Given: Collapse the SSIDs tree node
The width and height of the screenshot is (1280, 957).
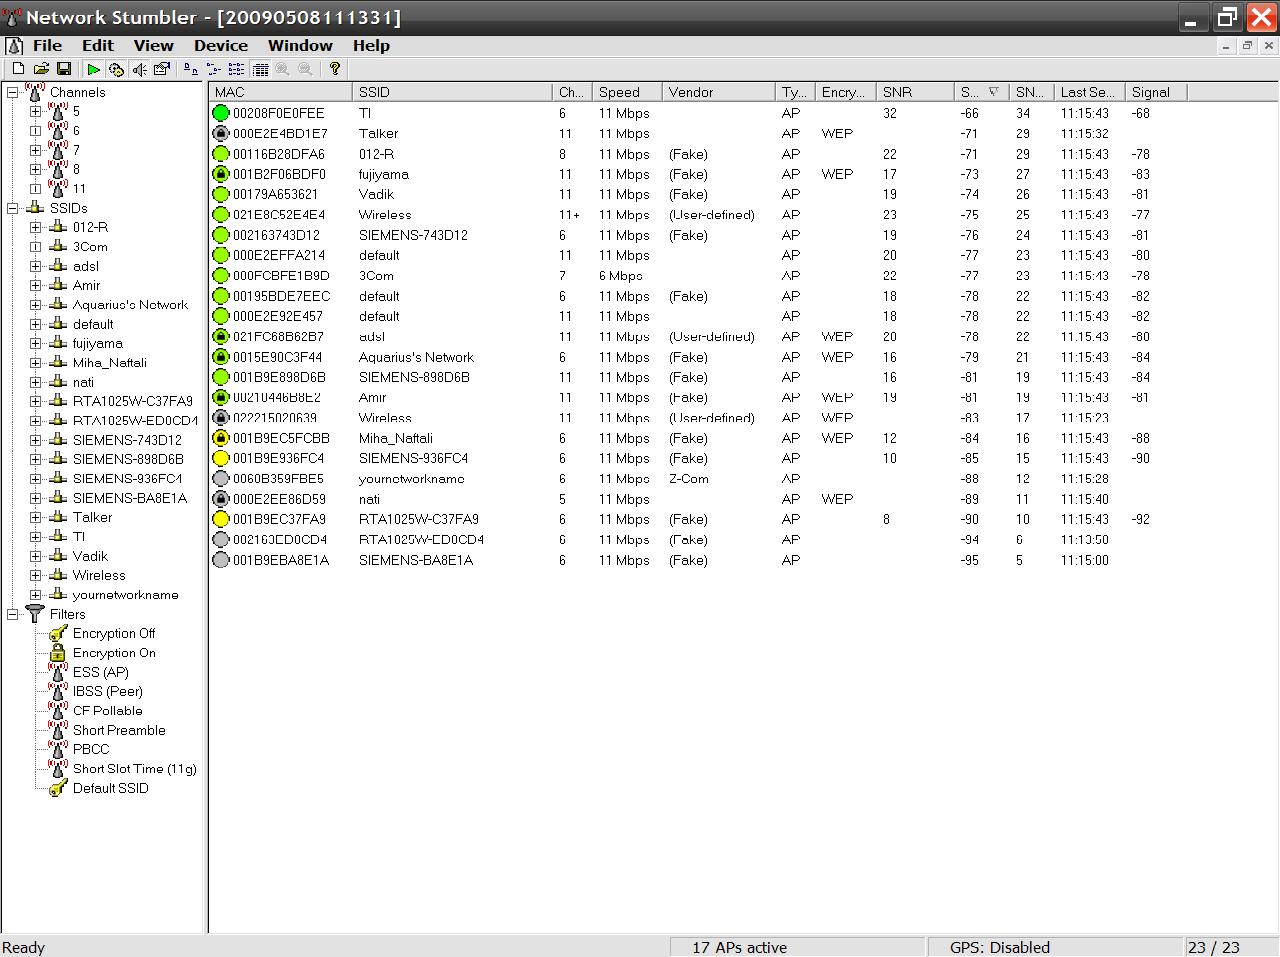Looking at the screenshot, I should click(x=13, y=208).
